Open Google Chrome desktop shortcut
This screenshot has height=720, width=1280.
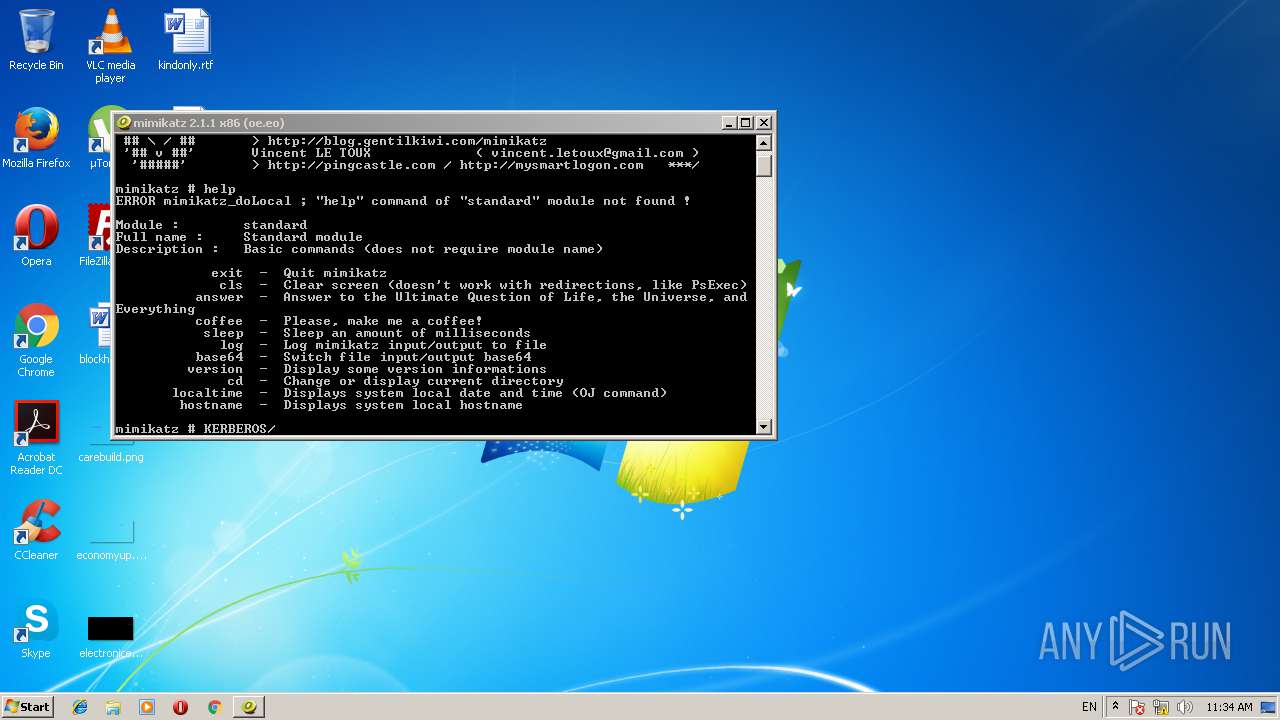tap(36, 340)
